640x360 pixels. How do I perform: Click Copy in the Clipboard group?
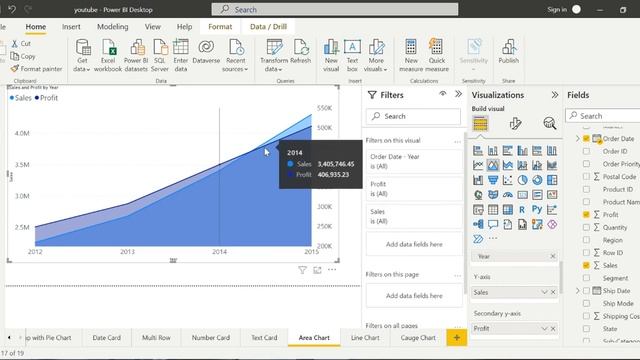pyautogui.click(x=23, y=56)
